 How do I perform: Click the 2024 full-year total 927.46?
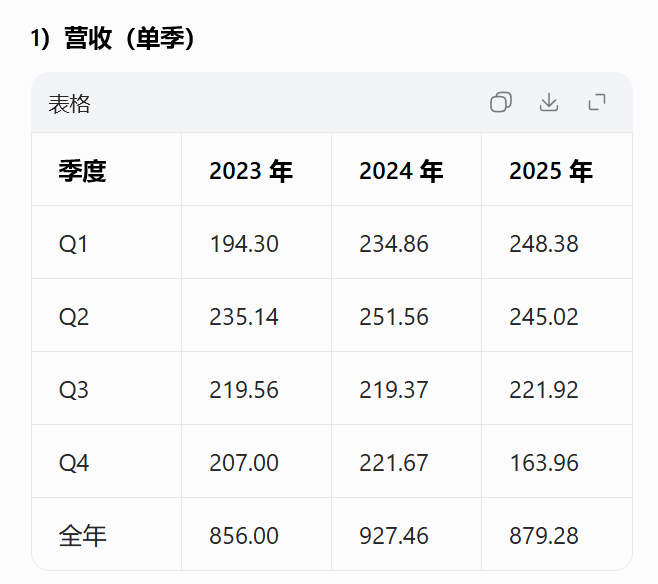click(394, 536)
